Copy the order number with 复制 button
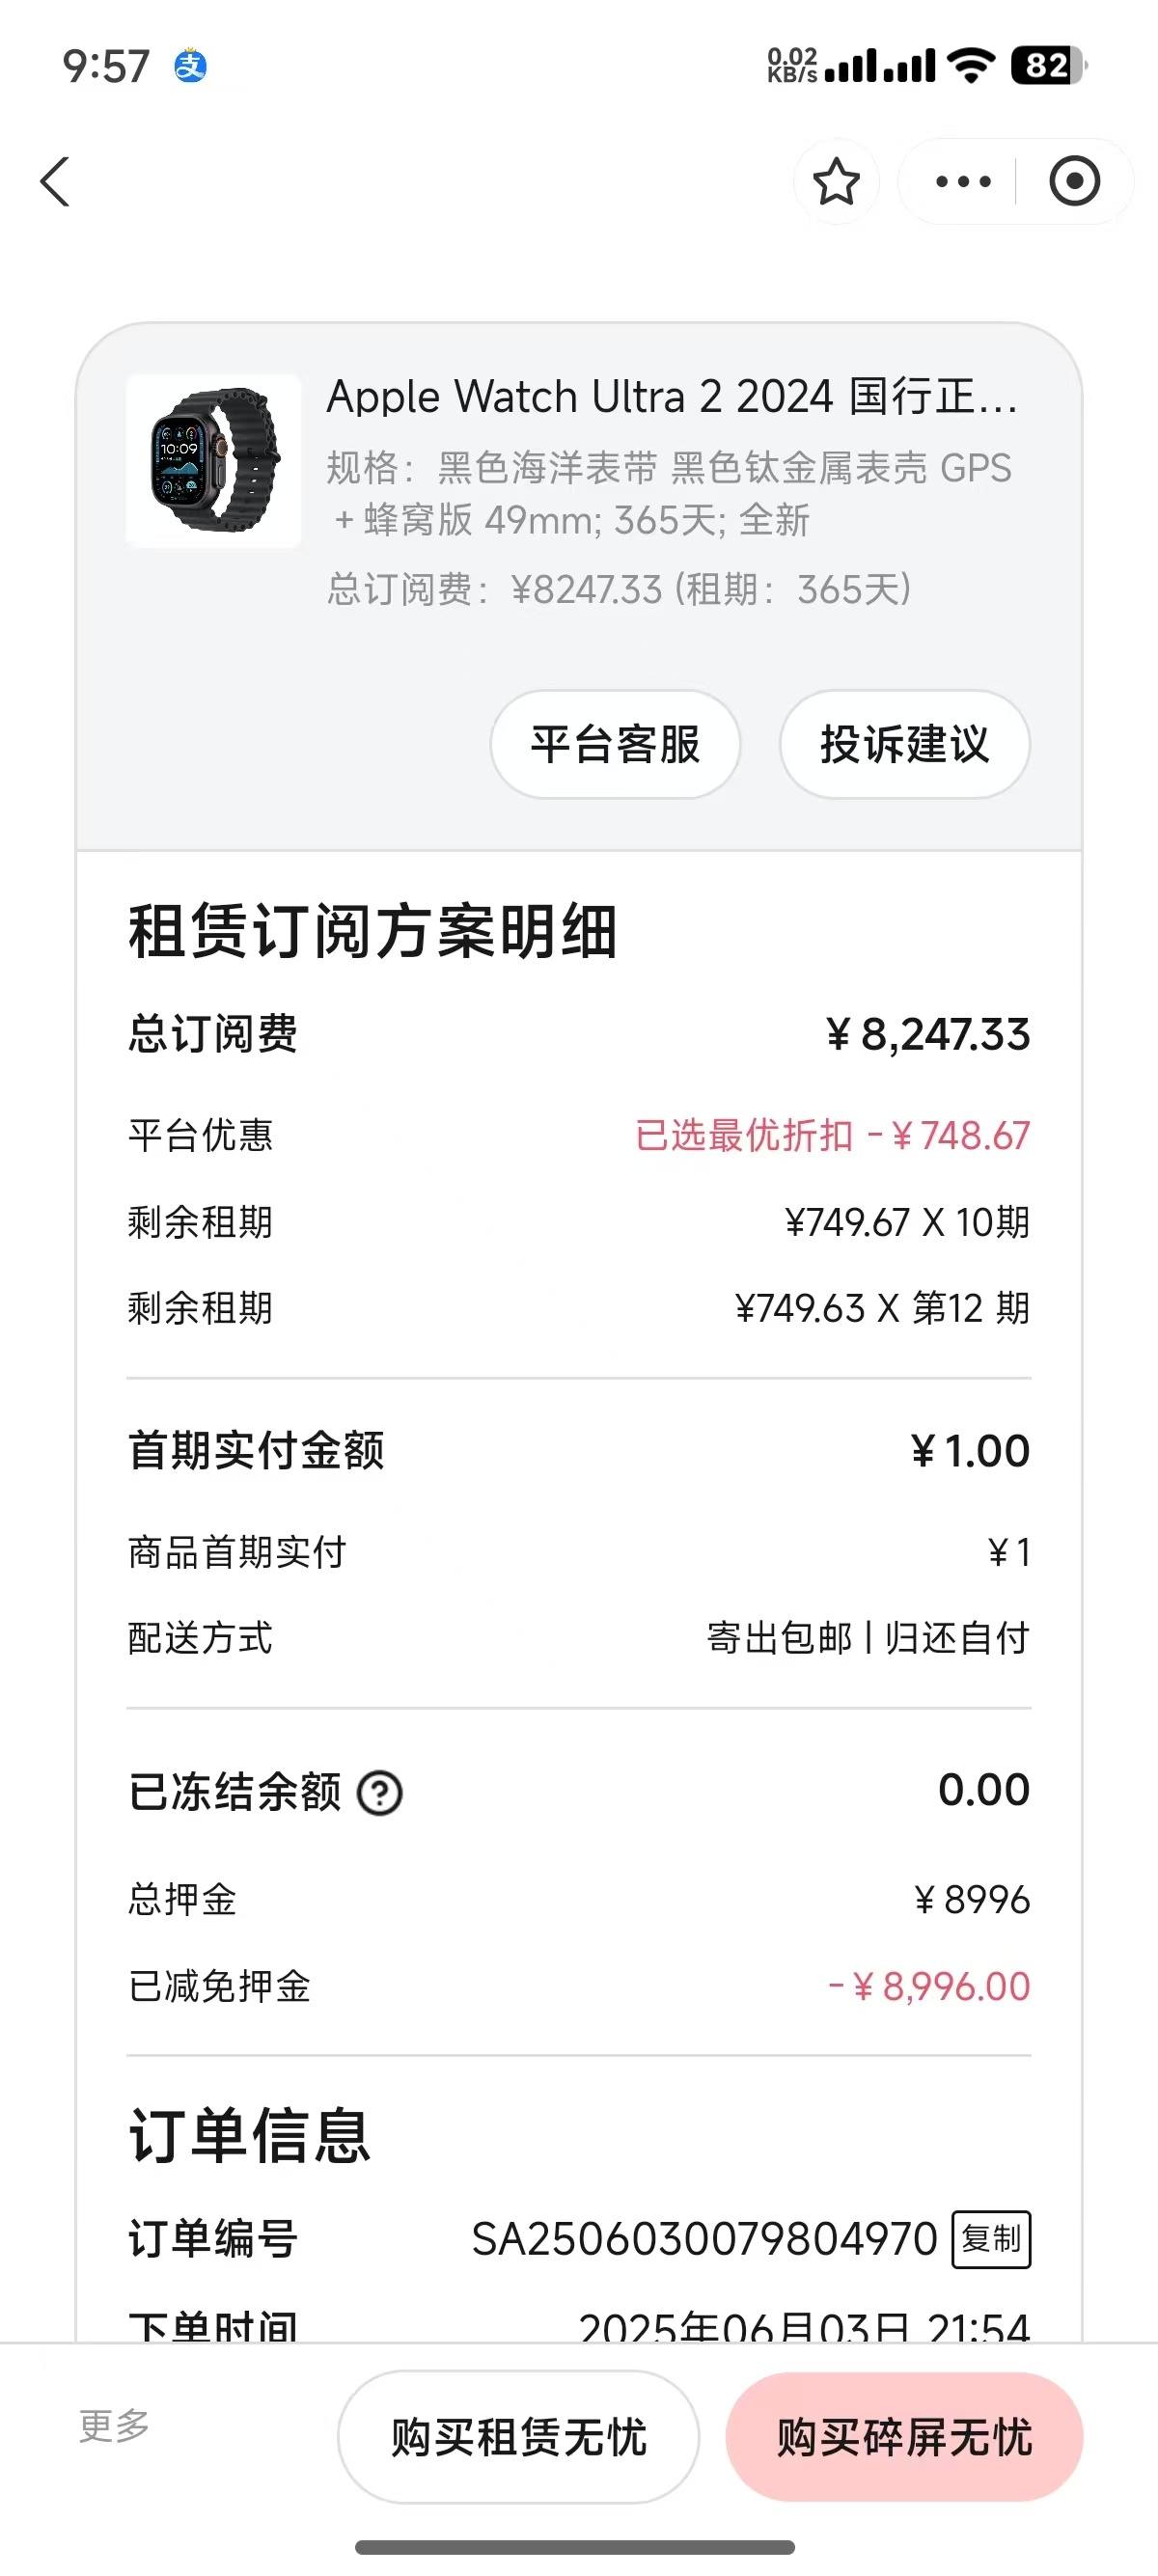 [991, 2239]
